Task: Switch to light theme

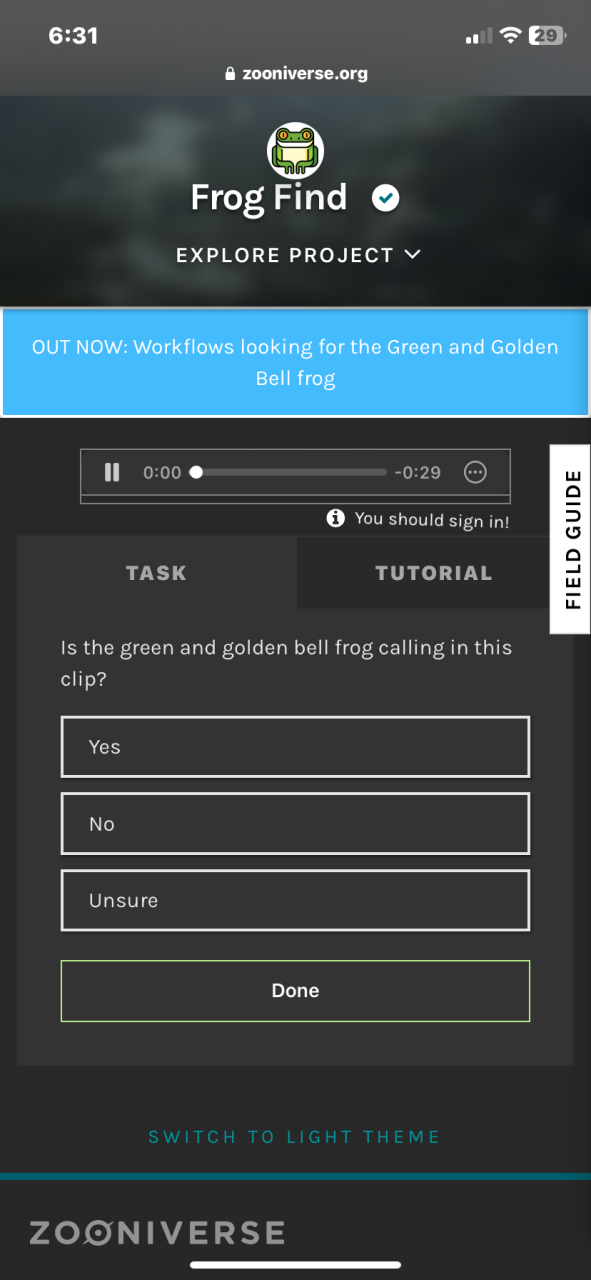Action: (294, 1137)
